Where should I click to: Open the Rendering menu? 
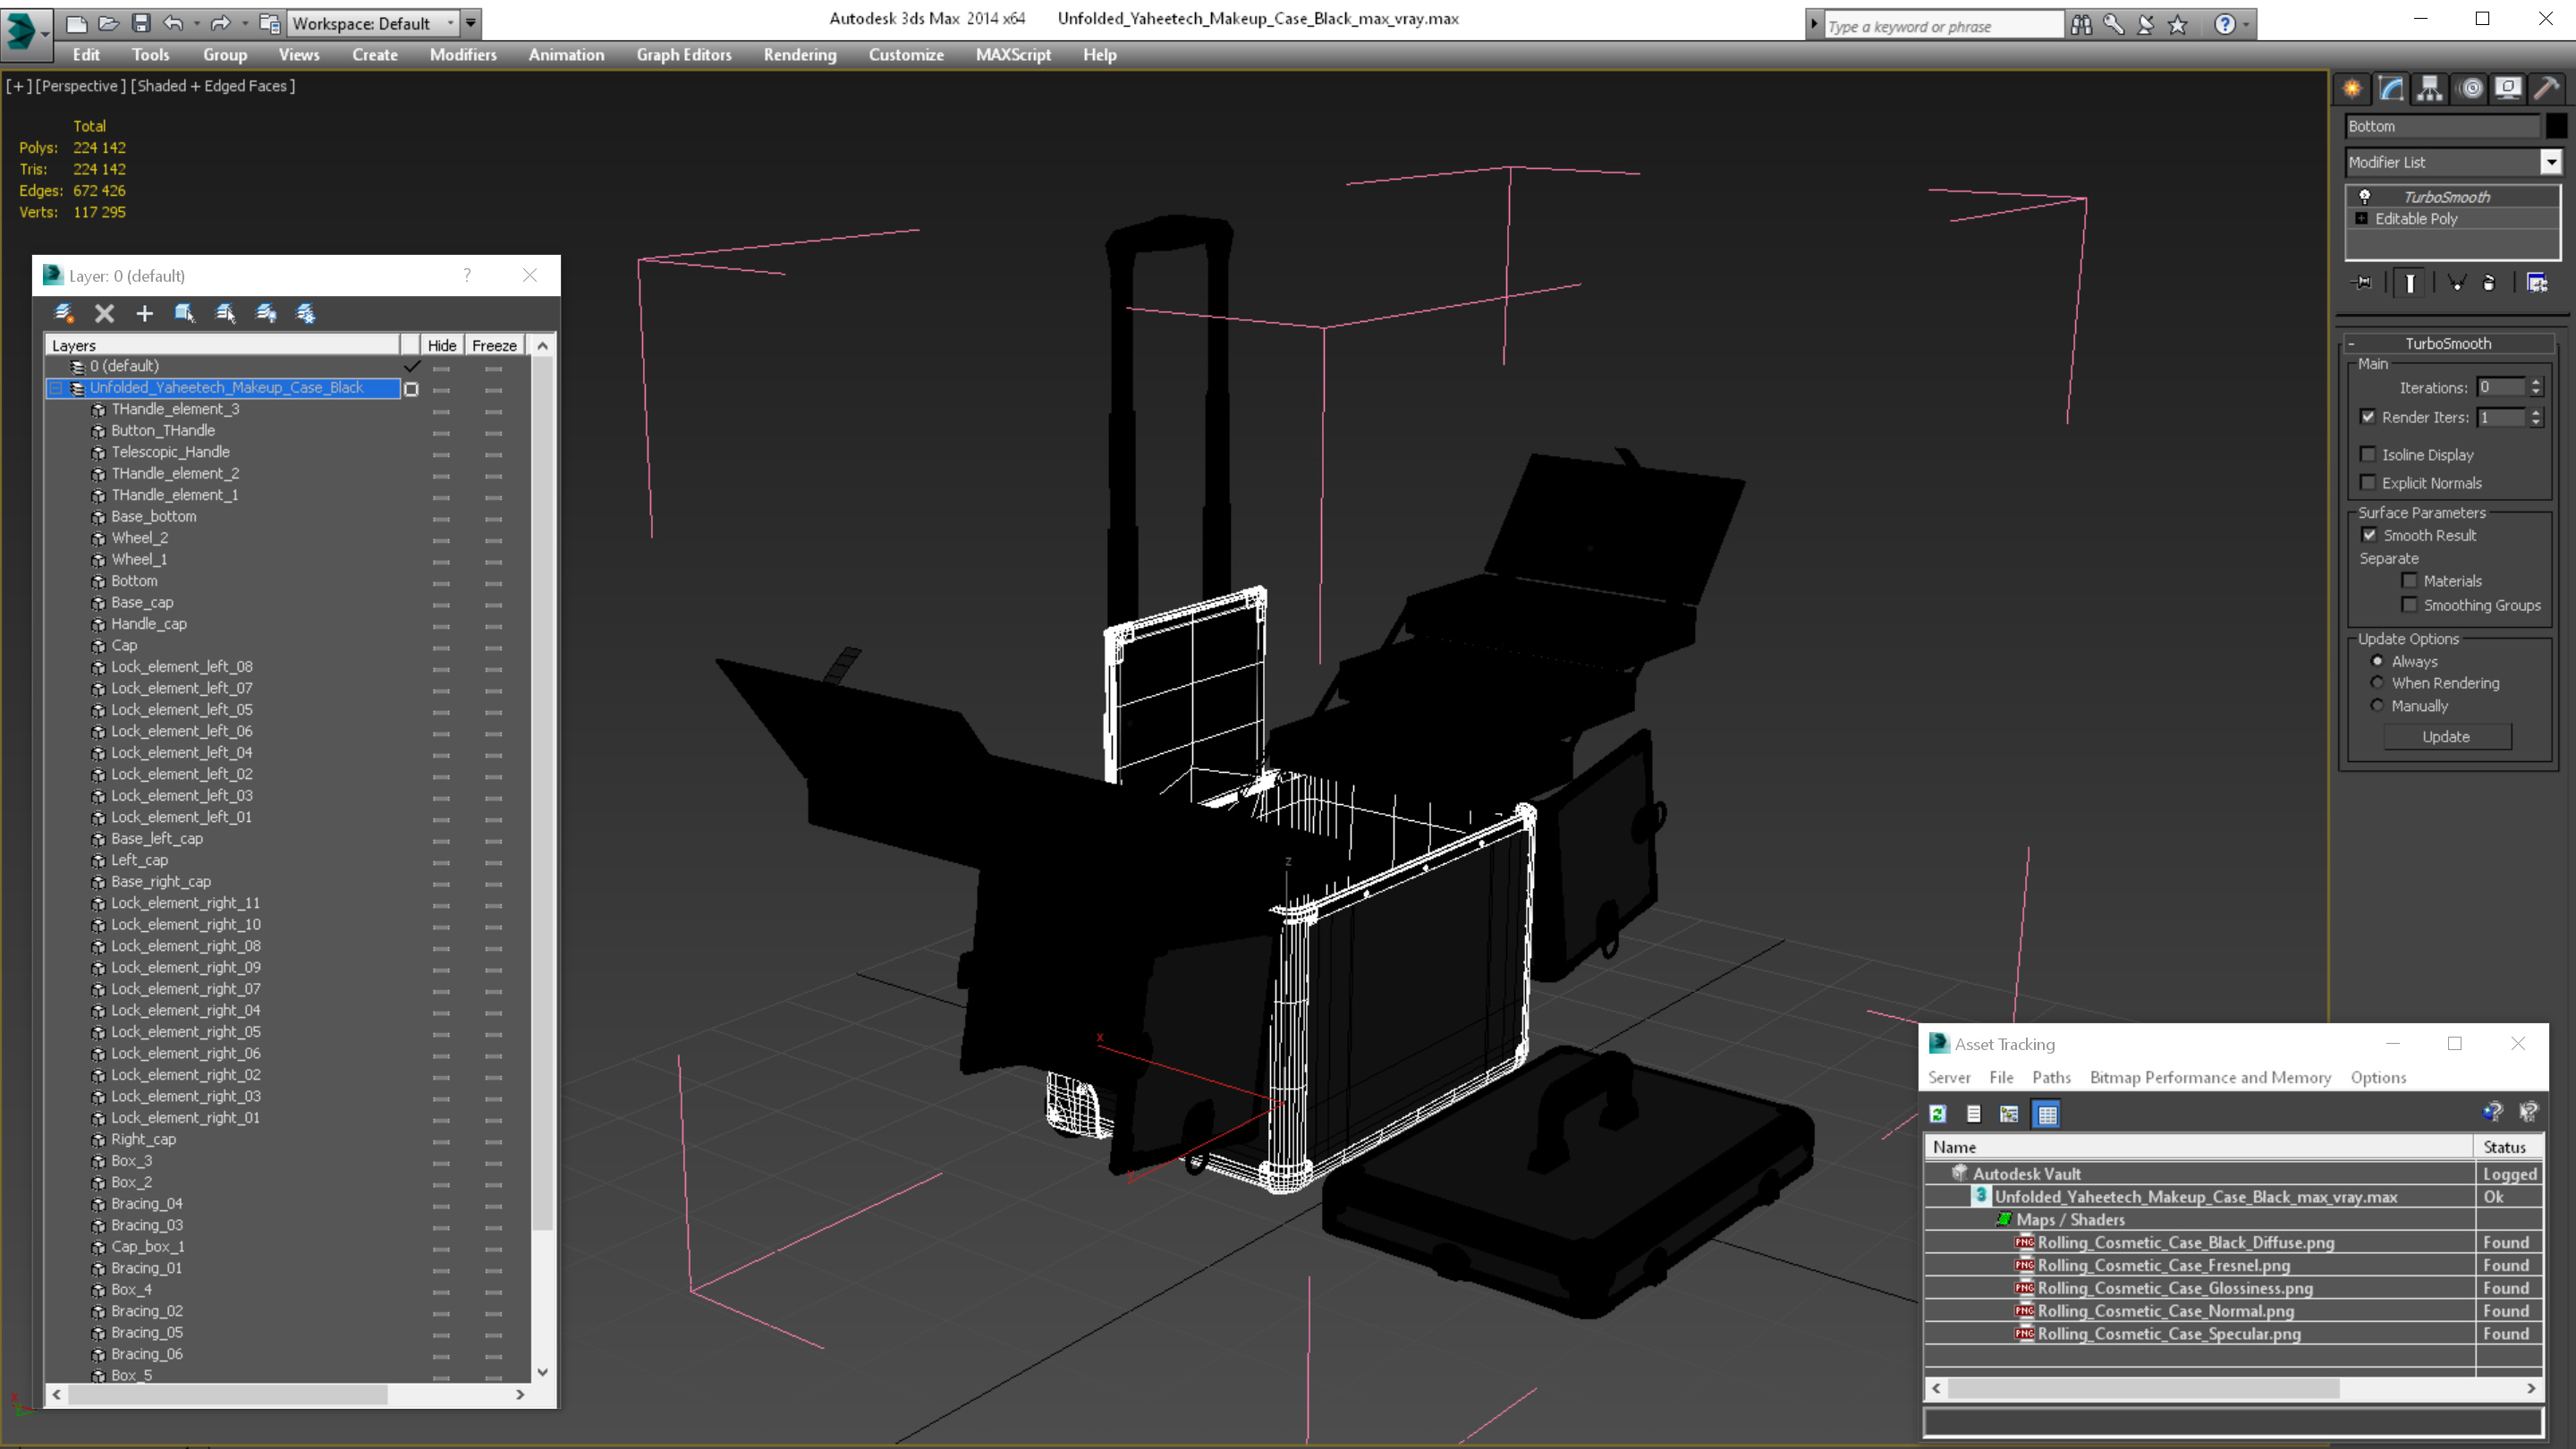(799, 55)
